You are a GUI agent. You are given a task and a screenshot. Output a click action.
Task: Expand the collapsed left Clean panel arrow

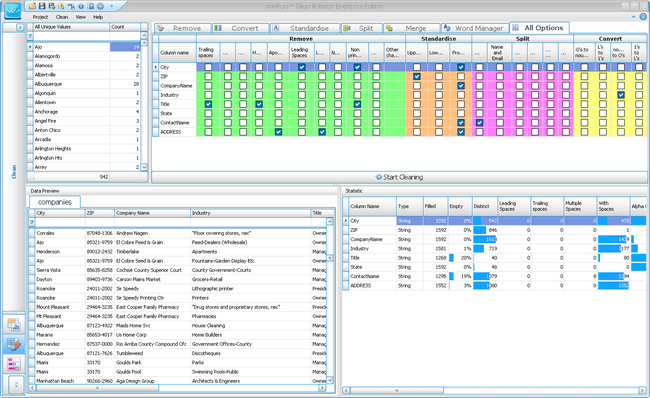pos(20,27)
